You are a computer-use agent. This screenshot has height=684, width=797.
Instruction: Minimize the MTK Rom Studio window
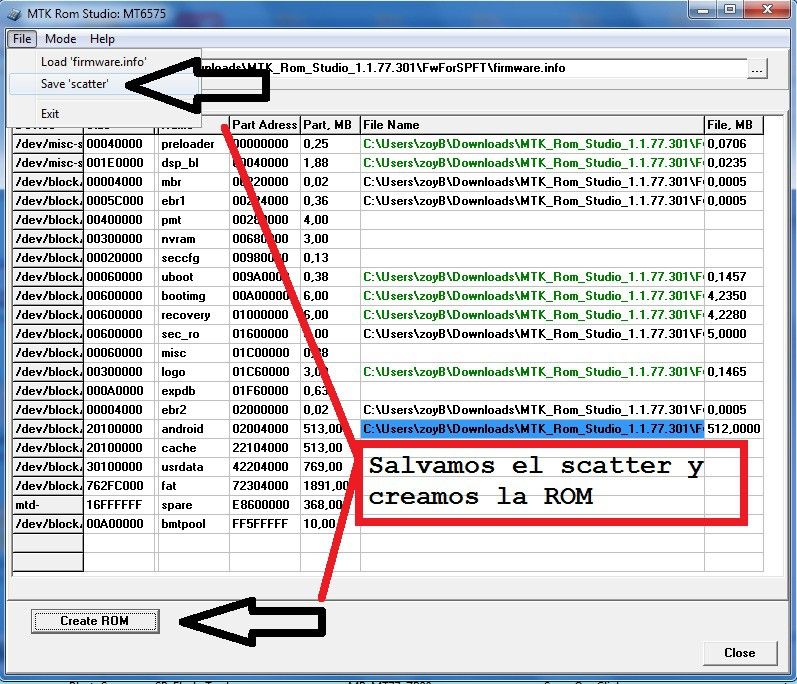pos(703,10)
